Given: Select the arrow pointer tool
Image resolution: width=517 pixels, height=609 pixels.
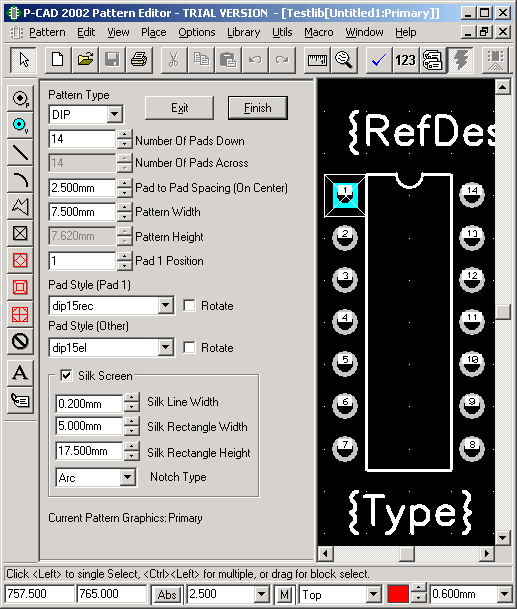Looking at the screenshot, I should click(23, 60).
